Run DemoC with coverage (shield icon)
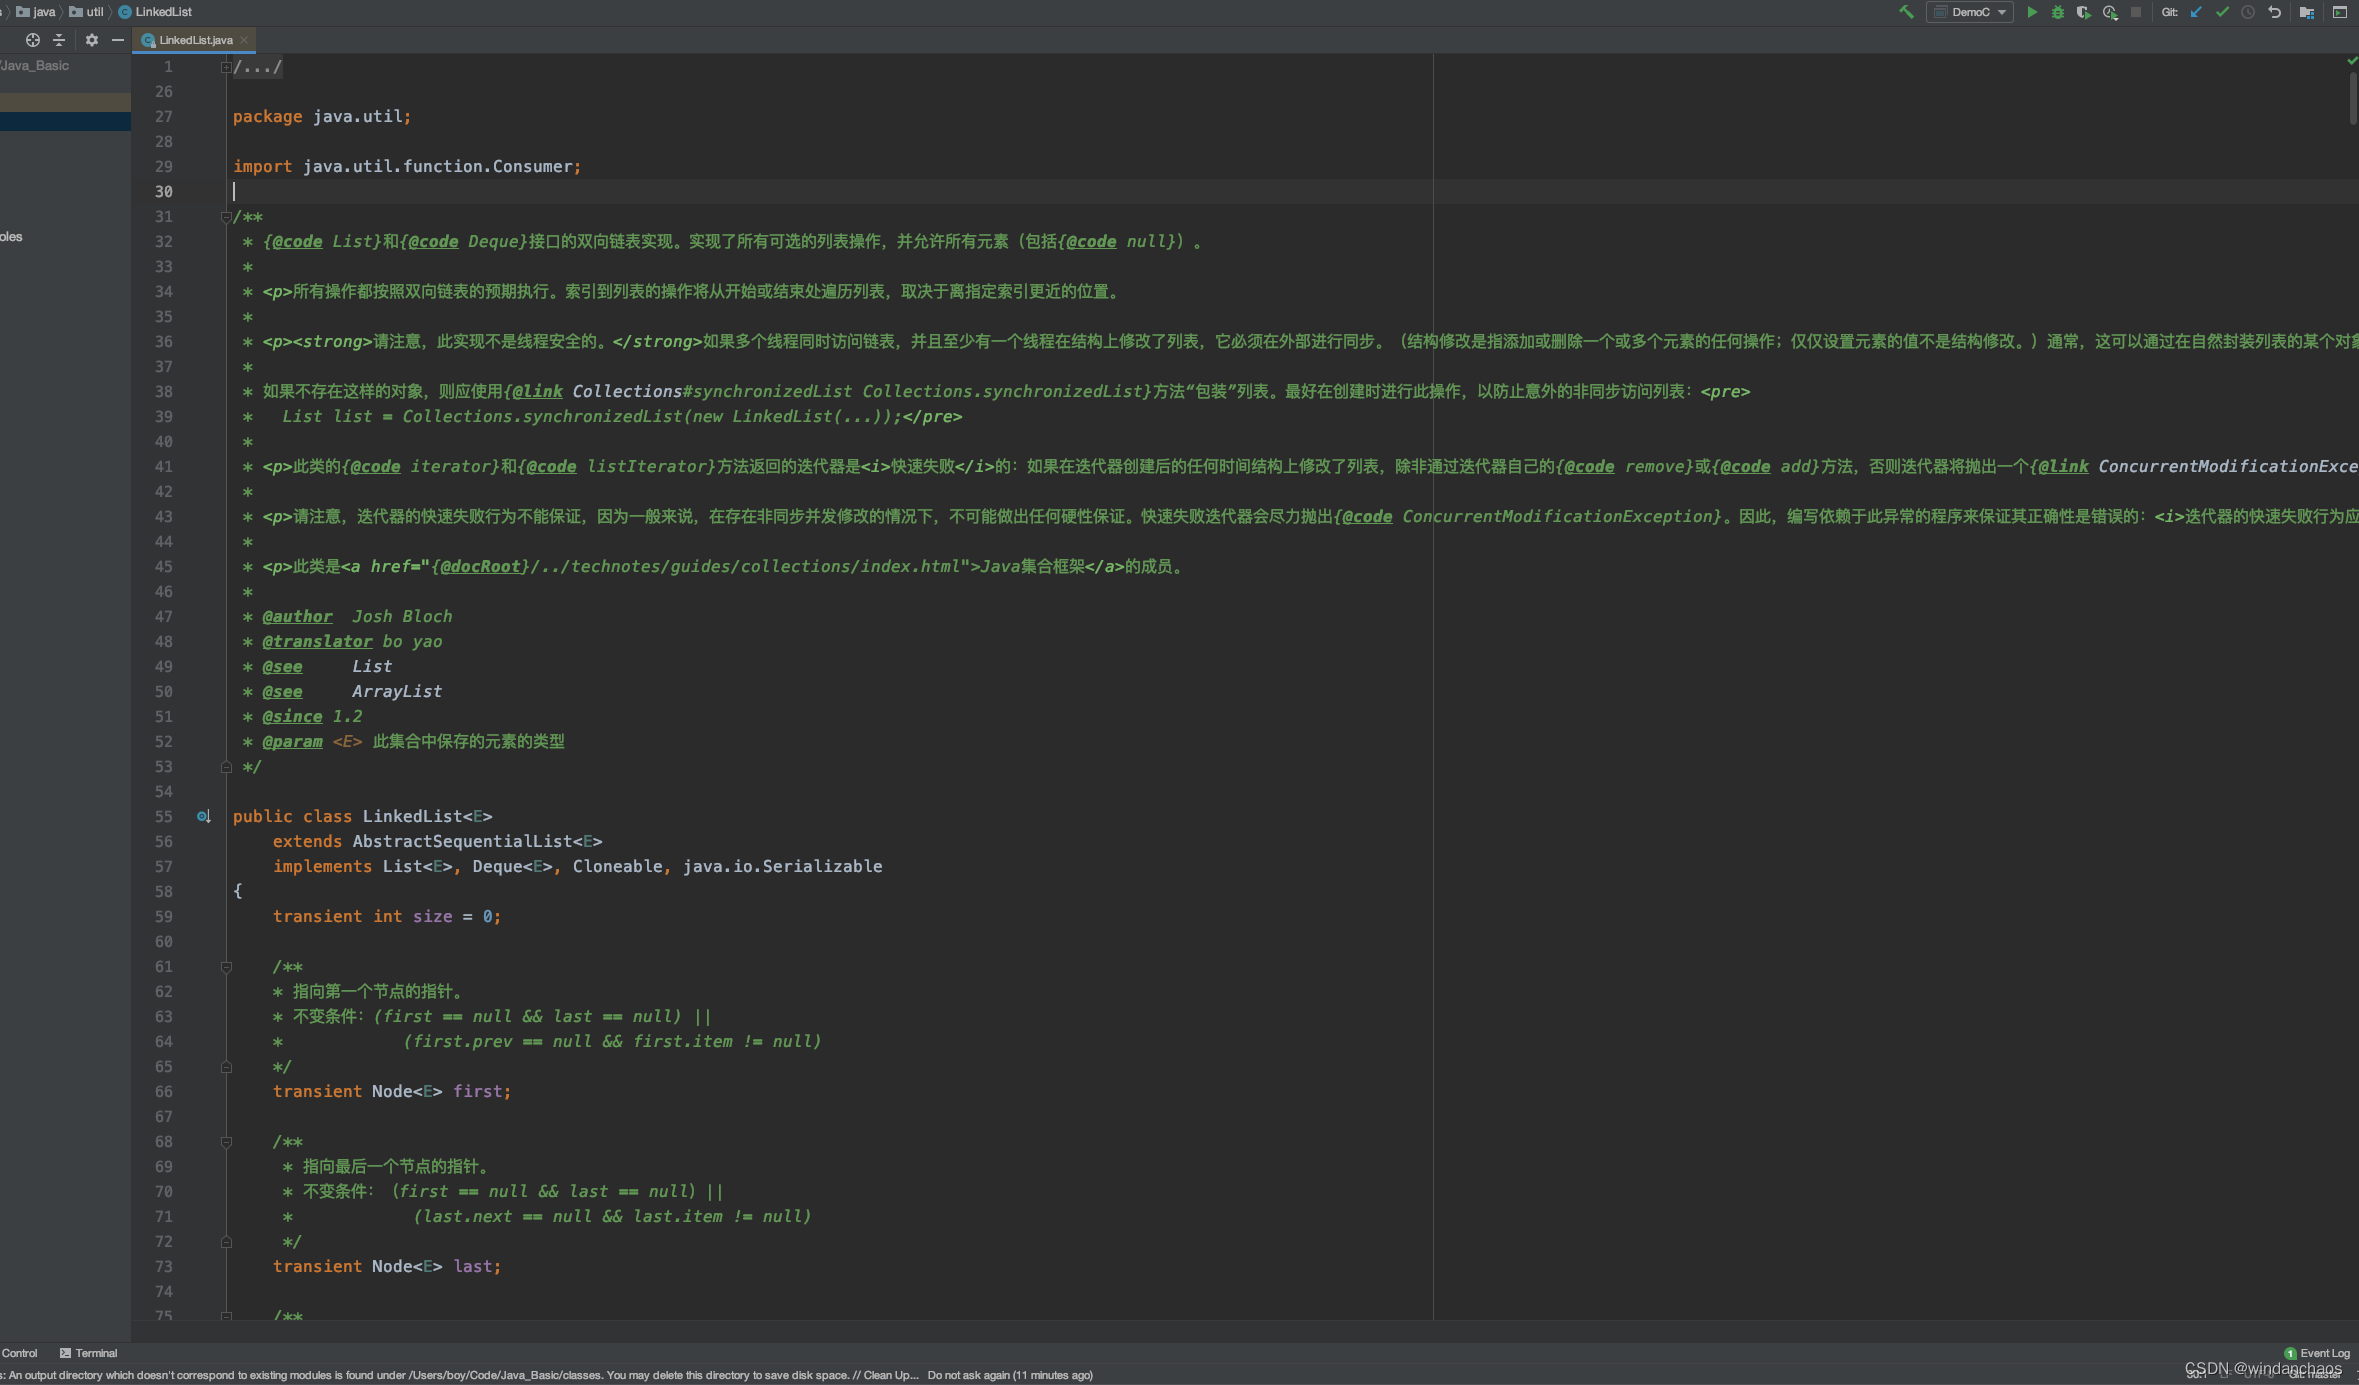Screen dimensions: 2359x1385 click(2083, 12)
